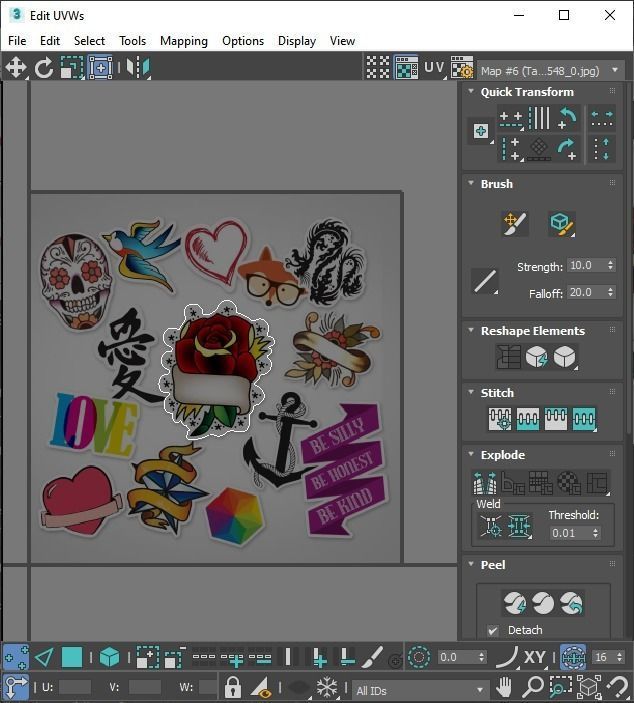
Task: Click the UV coordinate display button
Action: 434,67
